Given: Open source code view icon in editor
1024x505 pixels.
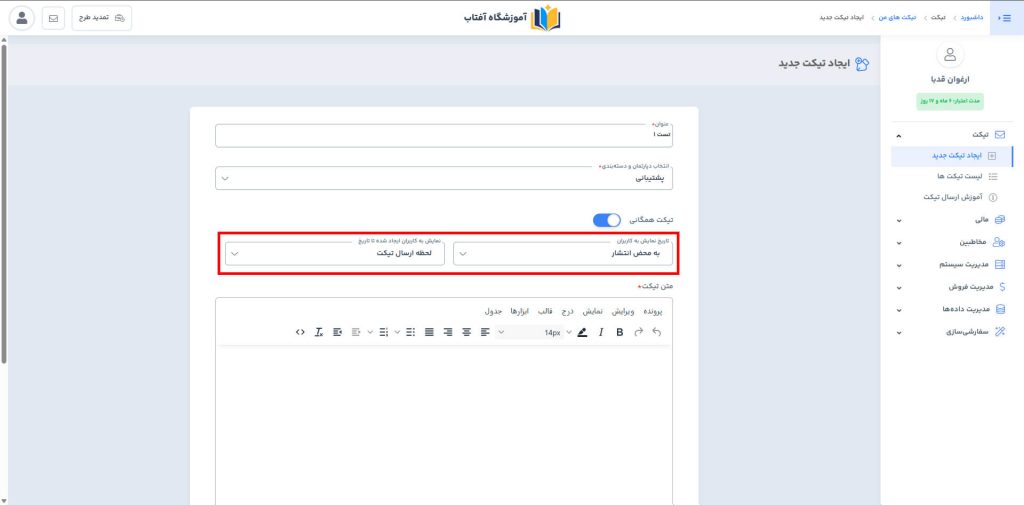Looking at the screenshot, I should point(300,332).
